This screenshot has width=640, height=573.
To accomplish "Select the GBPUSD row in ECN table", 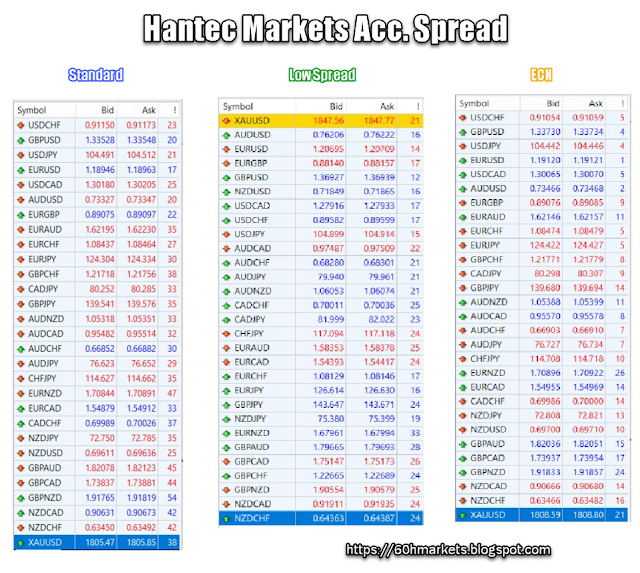I will coord(542,132).
